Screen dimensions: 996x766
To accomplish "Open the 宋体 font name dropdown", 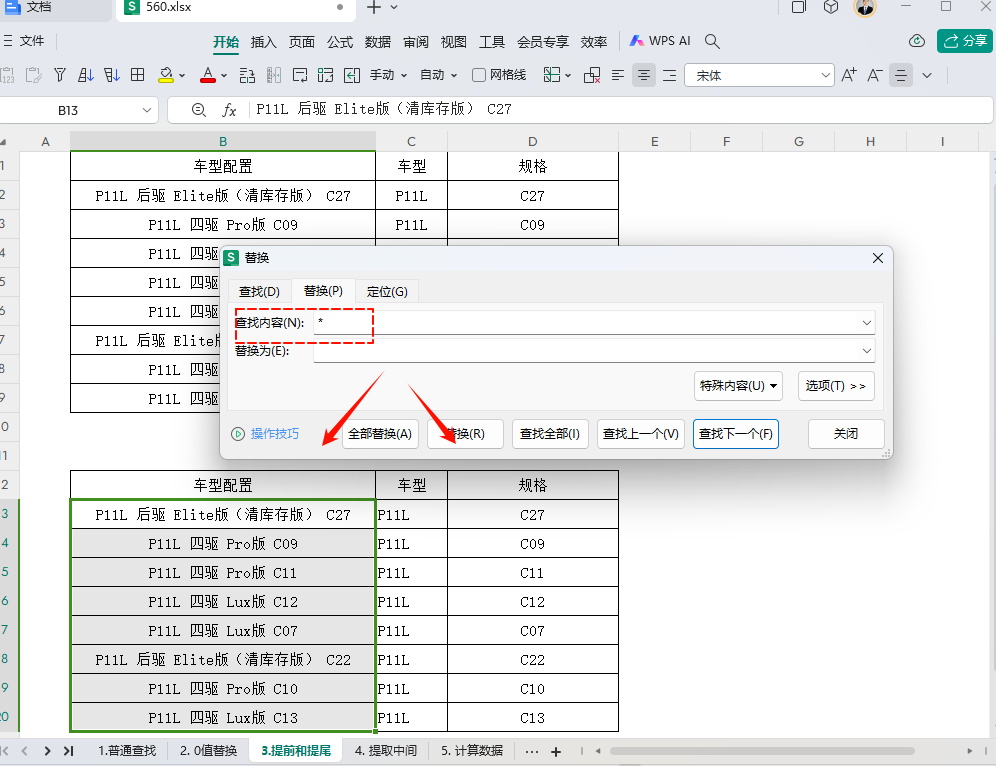I will tap(825, 75).
